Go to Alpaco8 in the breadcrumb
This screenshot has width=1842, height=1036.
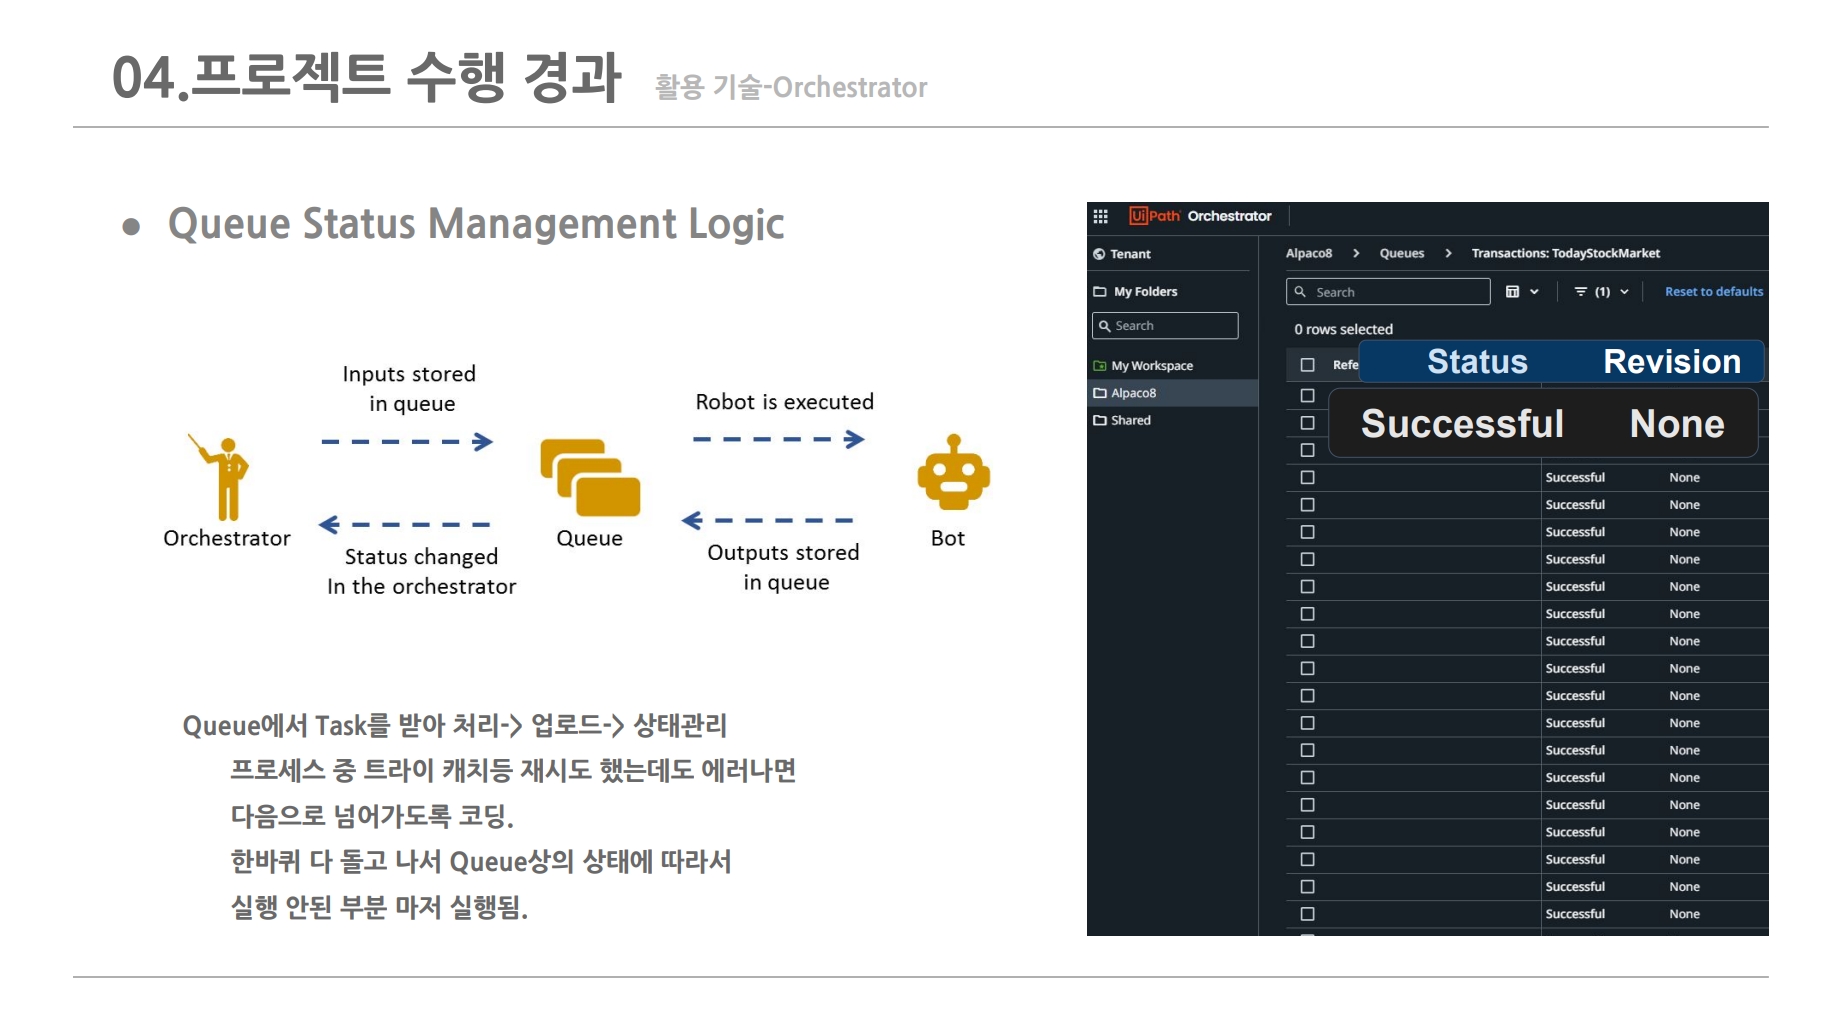pyautogui.click(x=1309, y=253)
